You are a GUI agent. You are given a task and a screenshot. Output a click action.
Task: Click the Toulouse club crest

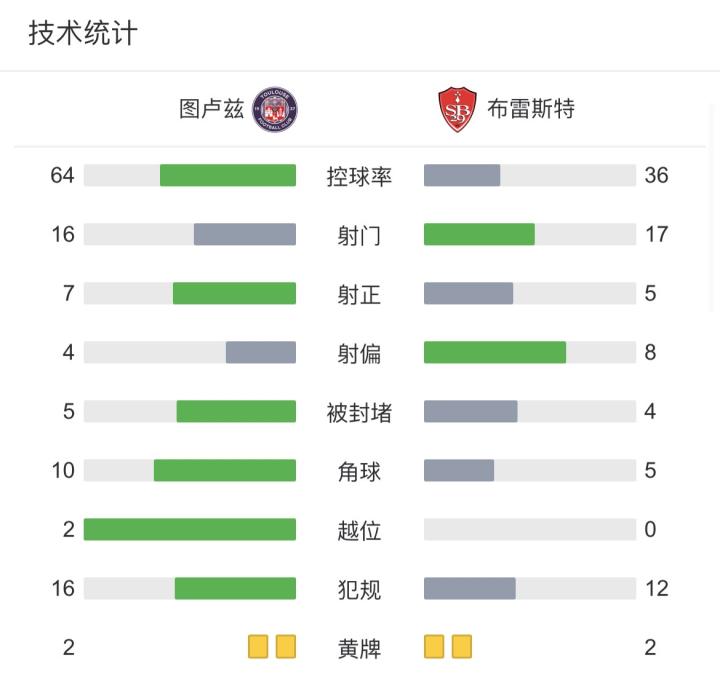(275, 109)
